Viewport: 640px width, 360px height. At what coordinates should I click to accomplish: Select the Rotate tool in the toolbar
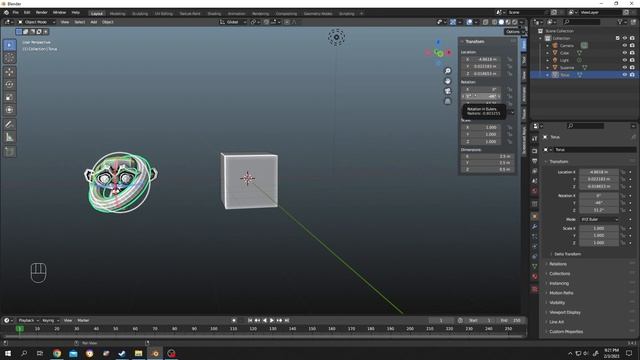(x=9, y=84)
